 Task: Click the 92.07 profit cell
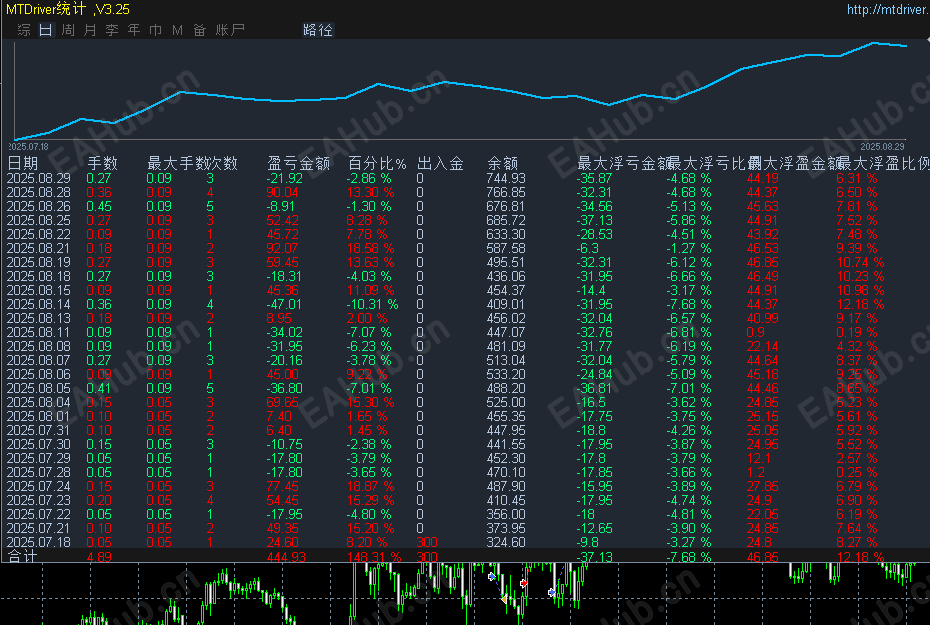click(282, 248)
